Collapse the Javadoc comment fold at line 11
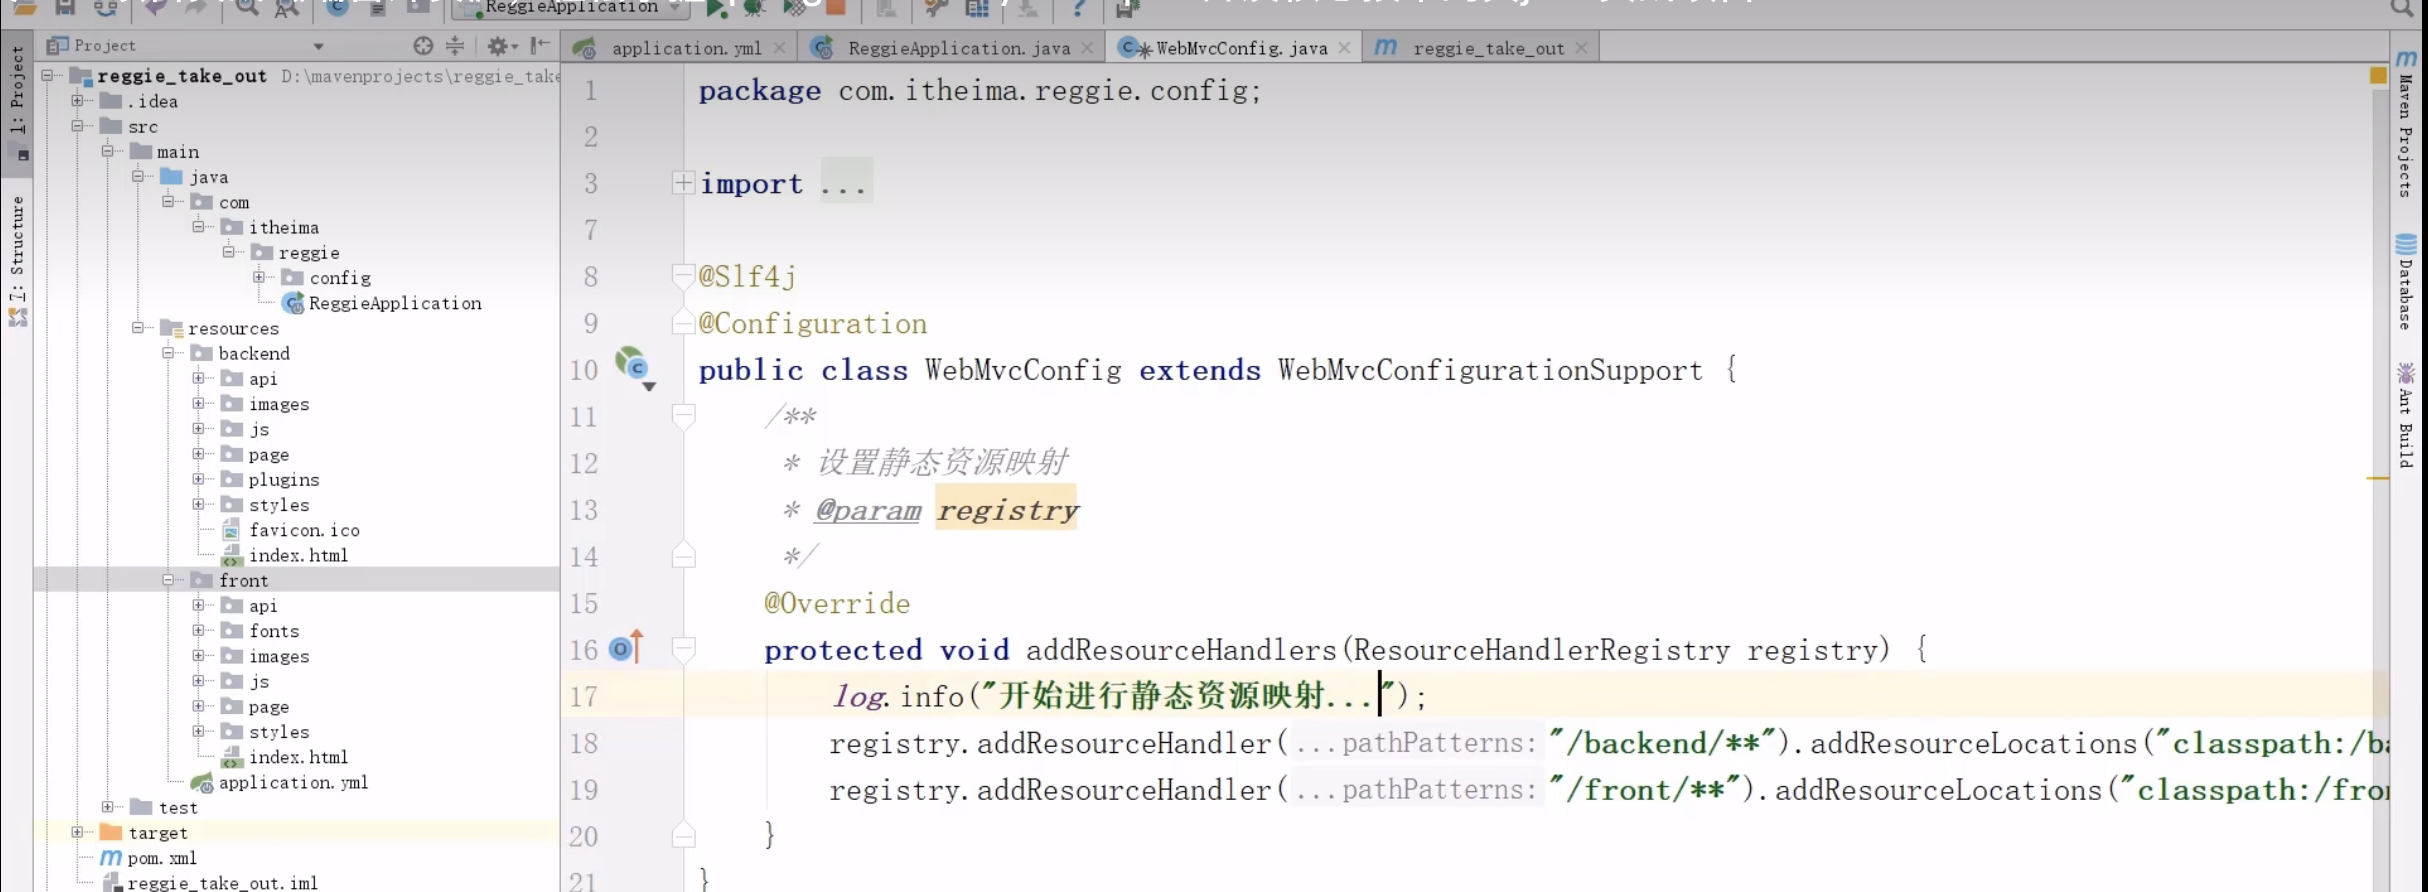The image size is (2428, 892). click(x=683, y=415)
